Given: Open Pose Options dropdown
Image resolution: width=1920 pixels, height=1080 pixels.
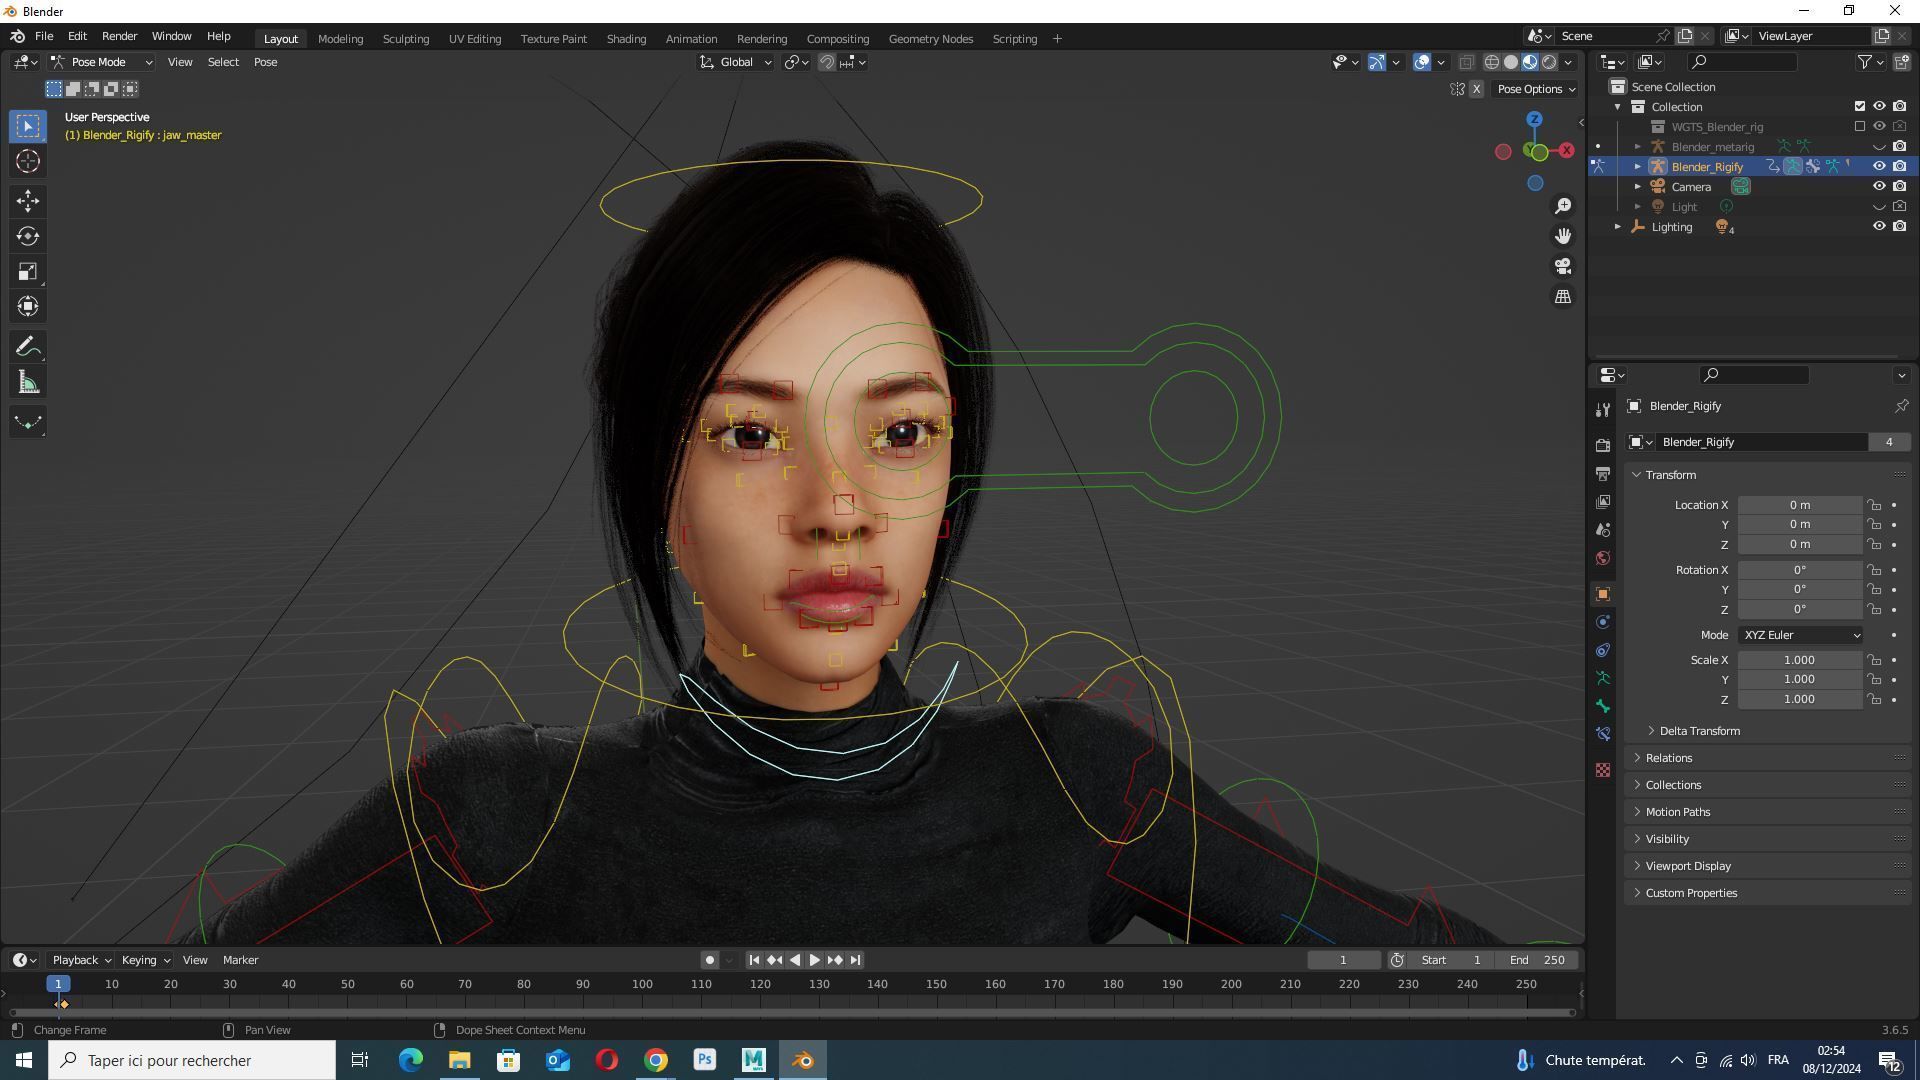Looking at the screenshot, I should click(x=1536, y=89).
